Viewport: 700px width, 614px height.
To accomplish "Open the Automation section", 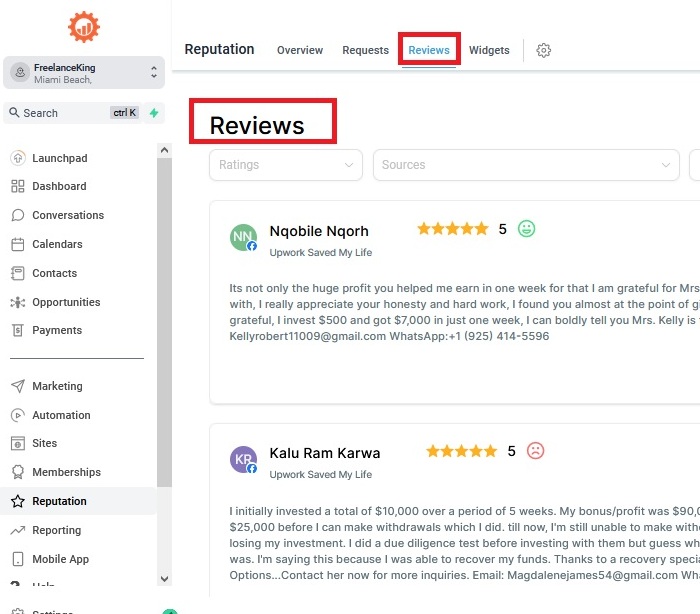I will tap(61, 415).
